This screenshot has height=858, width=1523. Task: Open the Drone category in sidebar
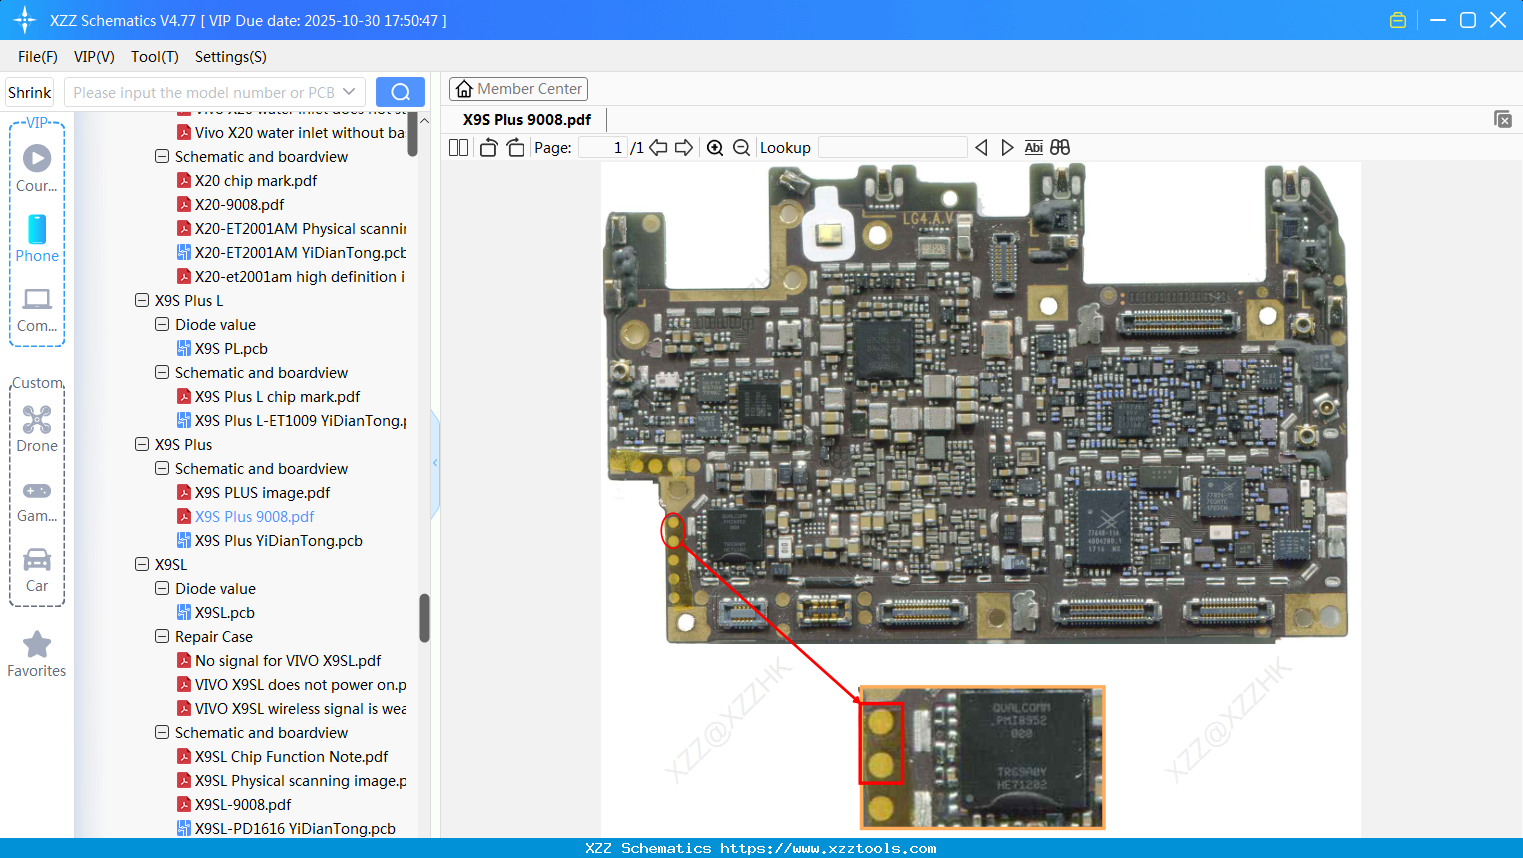click(37, 428)
